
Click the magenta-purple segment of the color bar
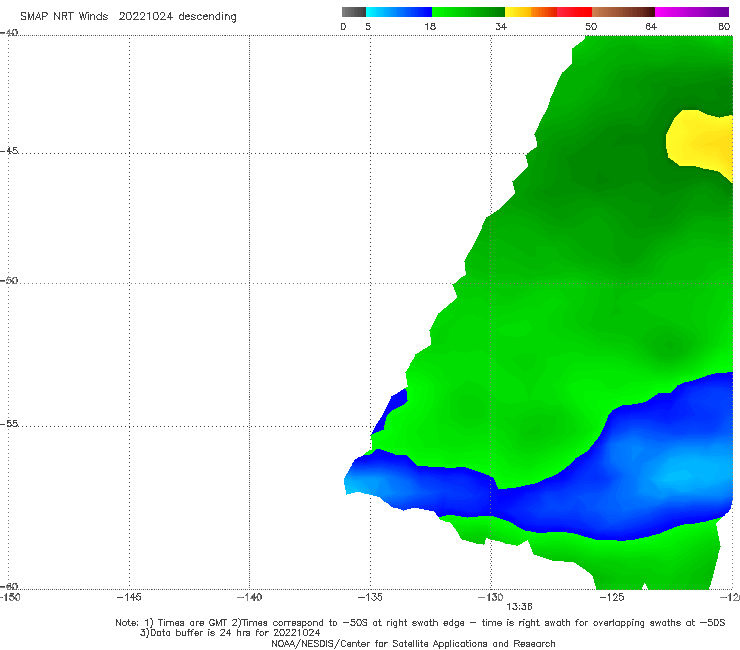692,12
